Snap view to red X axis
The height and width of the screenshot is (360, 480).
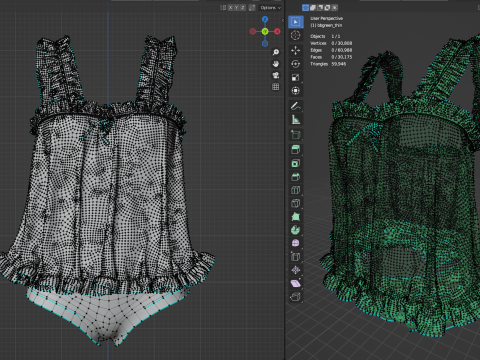click(277, 31)
